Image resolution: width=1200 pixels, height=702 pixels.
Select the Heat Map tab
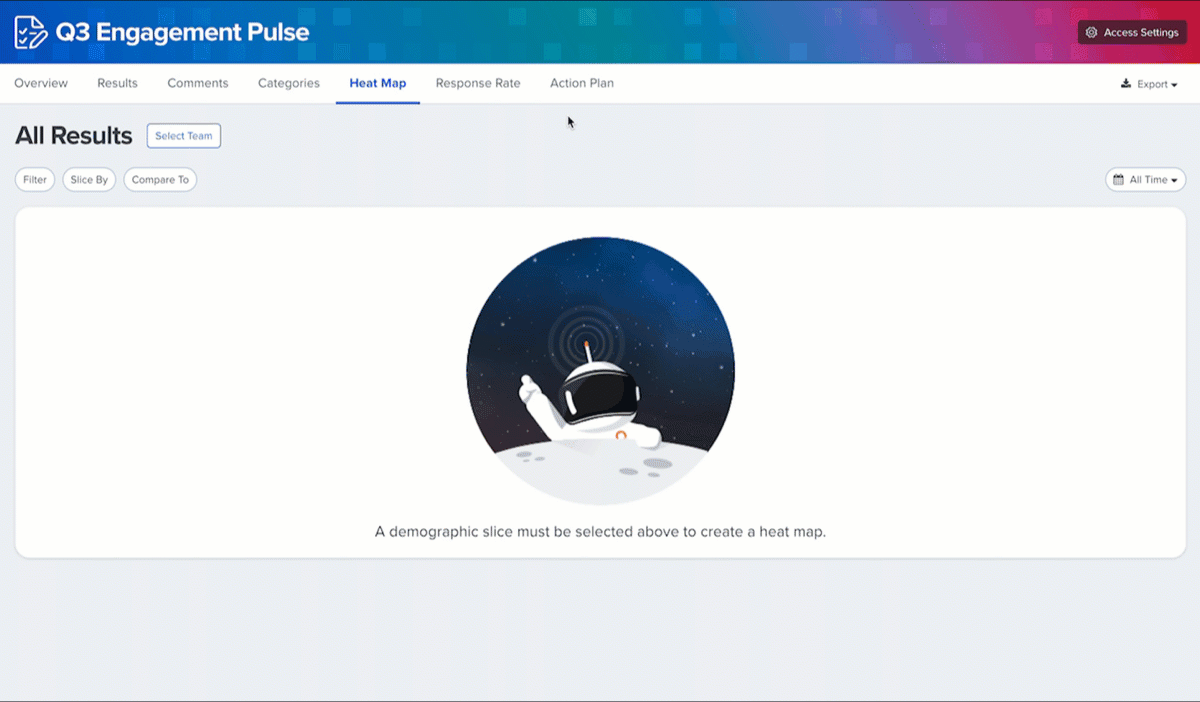378,83
